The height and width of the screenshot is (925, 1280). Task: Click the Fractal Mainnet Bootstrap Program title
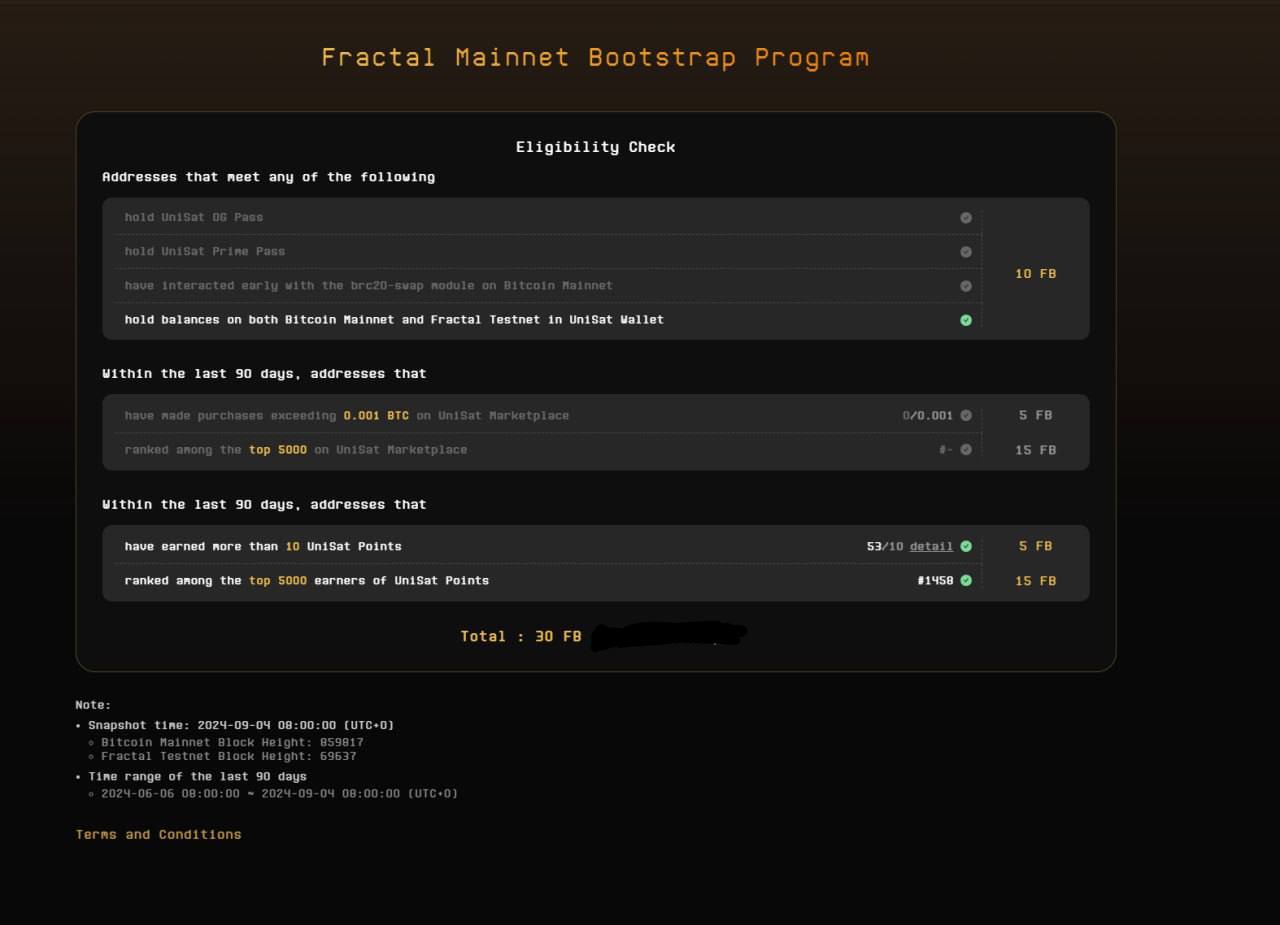pyautogui.click(x=595, y=58)
